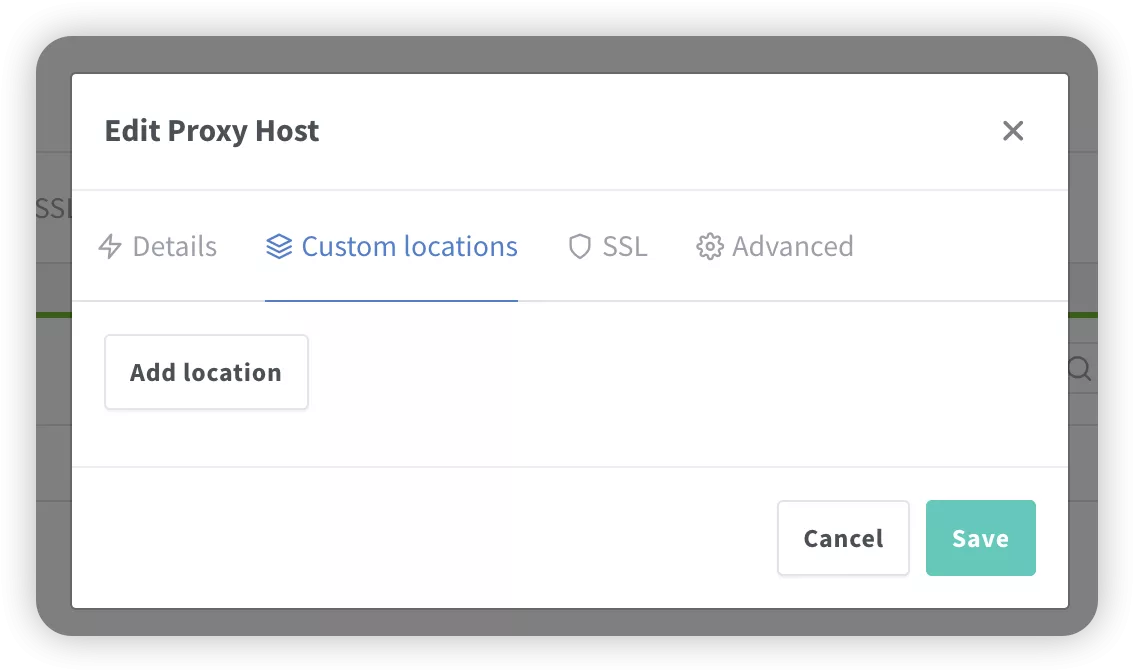Switch to the Details tab
This screenshot has width=1134, height=672.
158,247
